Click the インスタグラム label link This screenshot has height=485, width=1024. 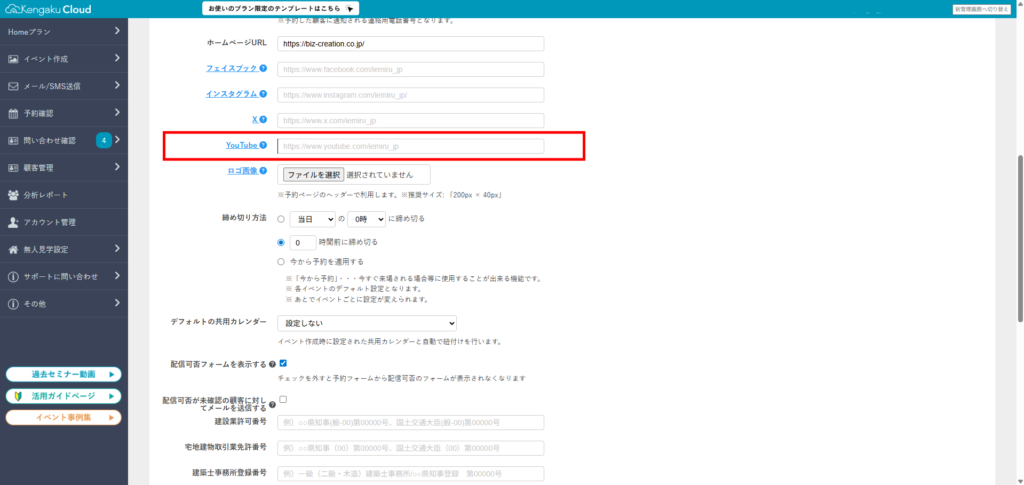click(x=232, y=94)
